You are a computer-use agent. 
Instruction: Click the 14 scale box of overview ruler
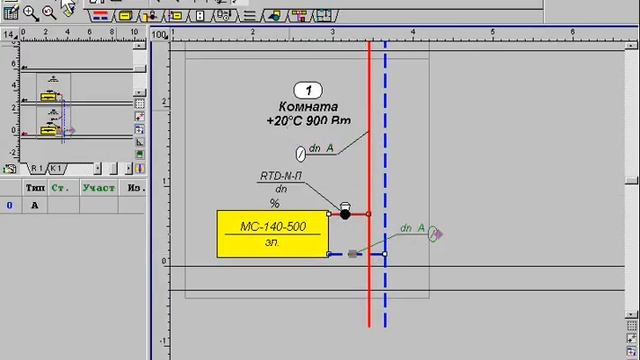(x=9, y=35)
